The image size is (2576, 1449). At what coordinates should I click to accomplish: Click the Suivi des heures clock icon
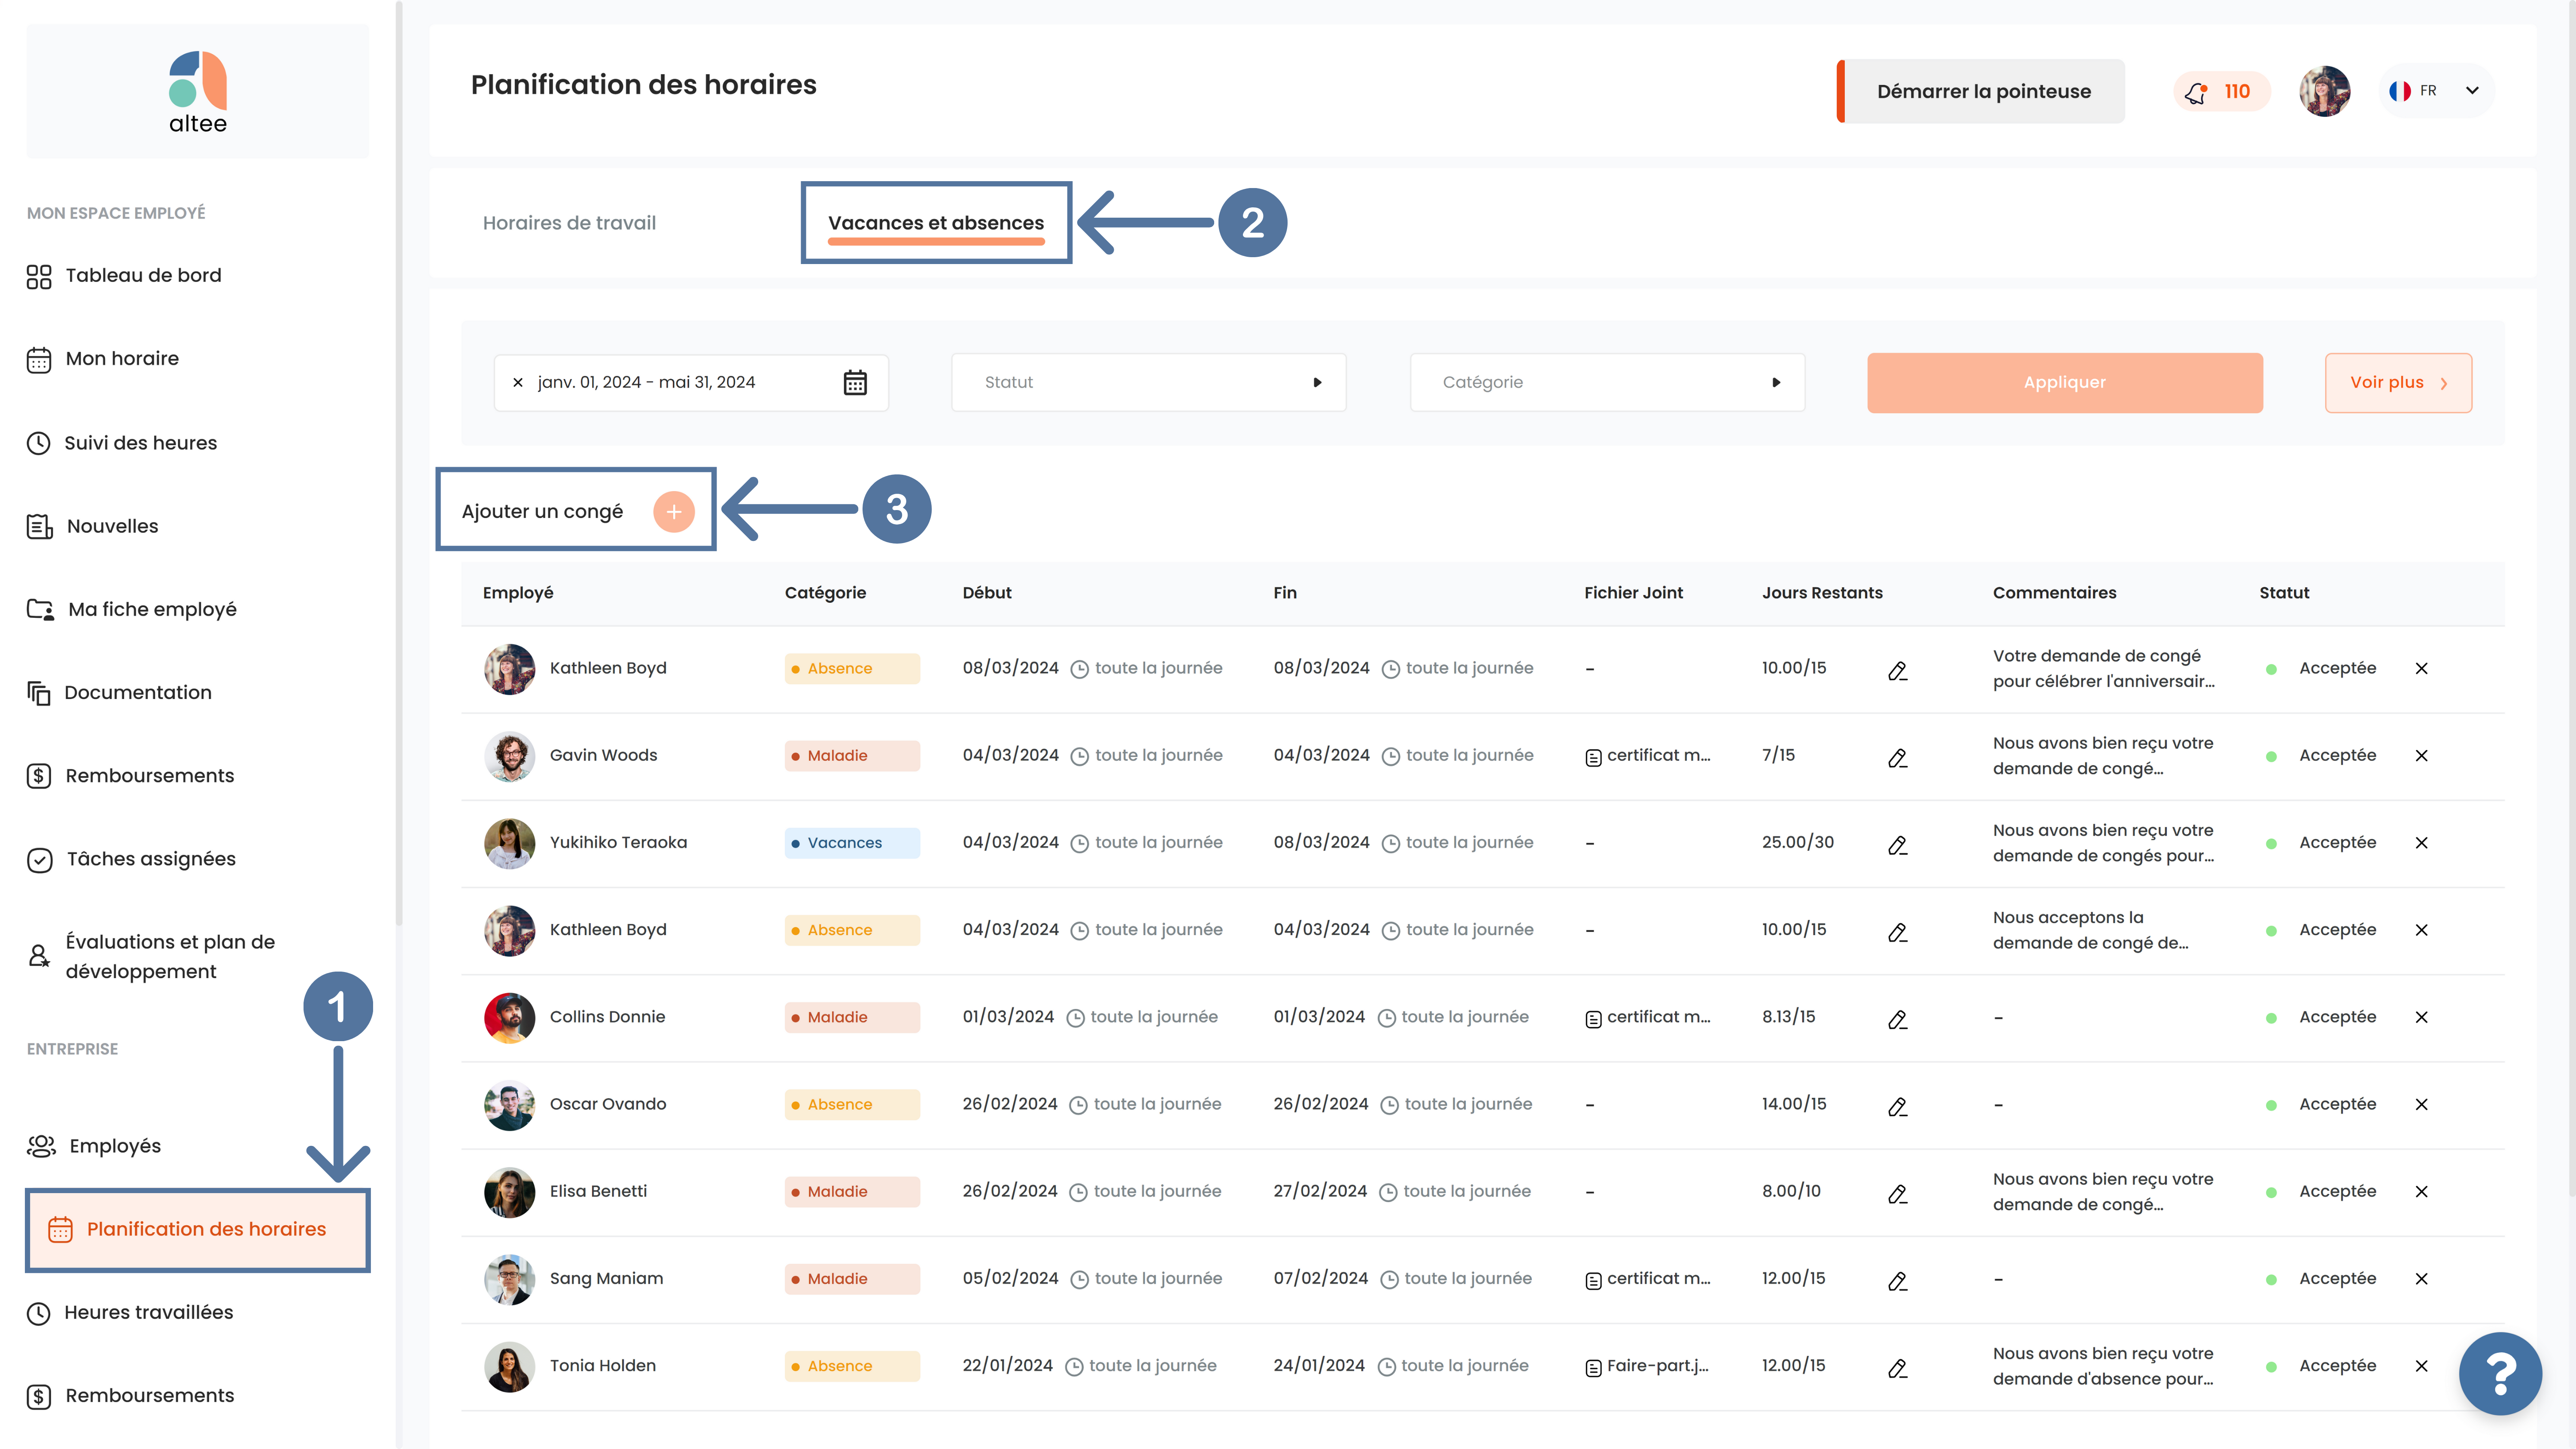39,443
